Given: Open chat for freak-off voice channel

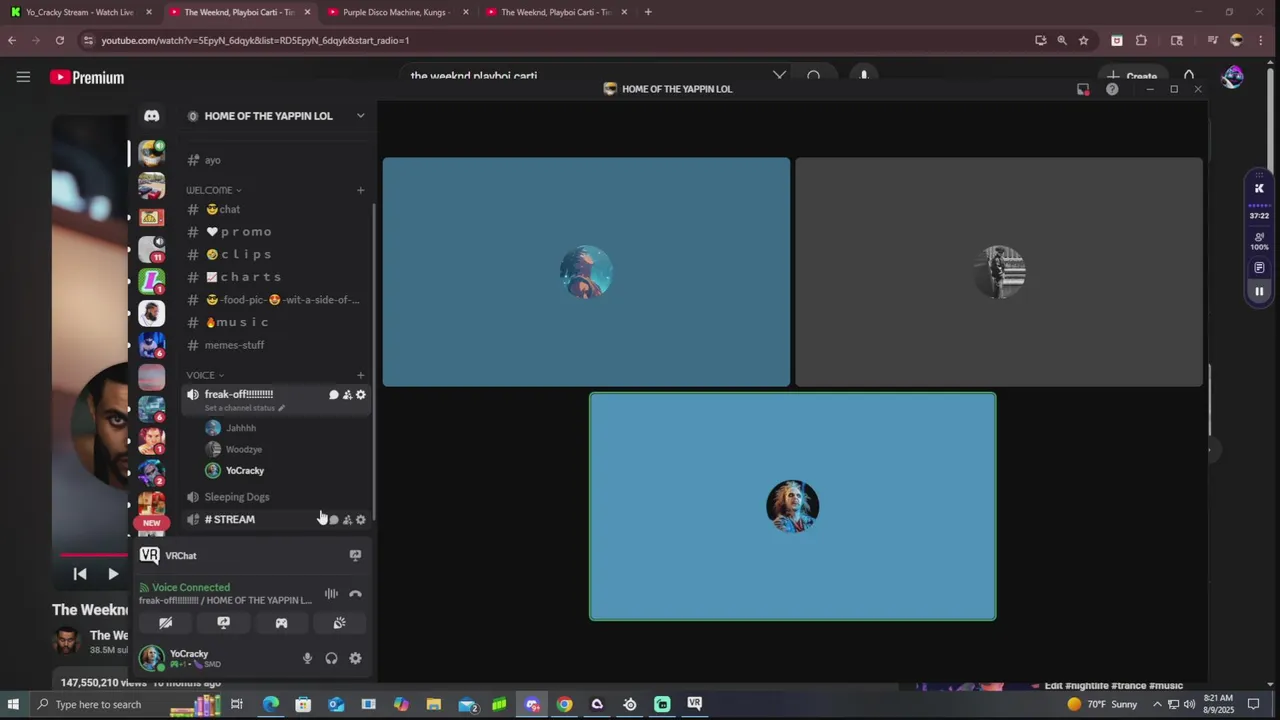Looking at the screenshot, I should (334, 395).
